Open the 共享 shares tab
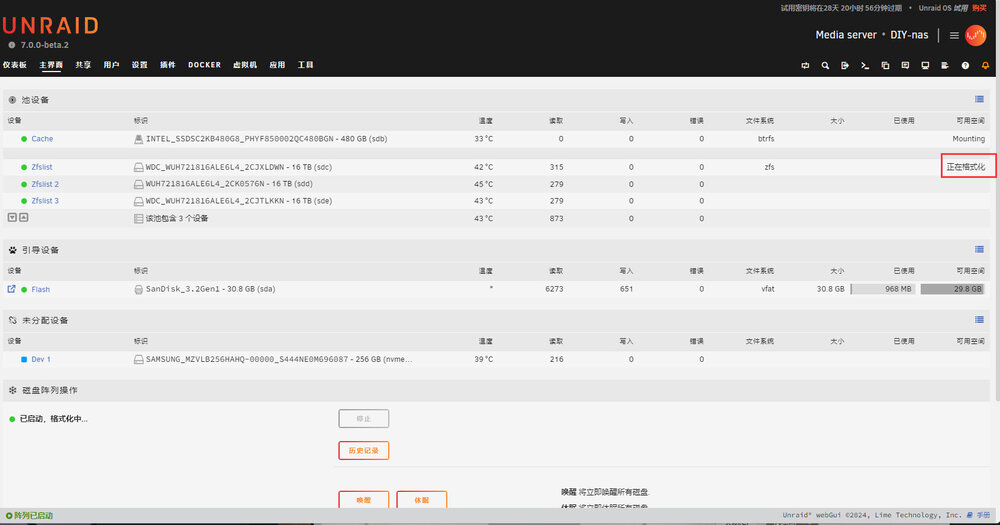The image size is (1000, 525). point(83,65)
